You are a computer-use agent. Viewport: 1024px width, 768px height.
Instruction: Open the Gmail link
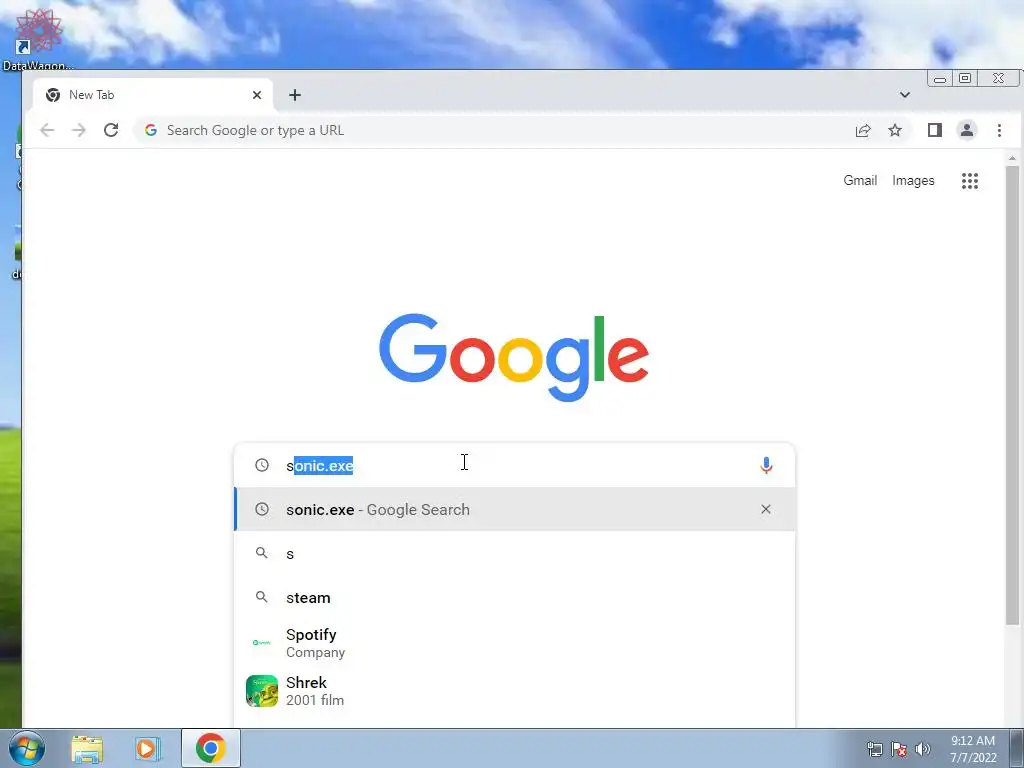[859, 180]
